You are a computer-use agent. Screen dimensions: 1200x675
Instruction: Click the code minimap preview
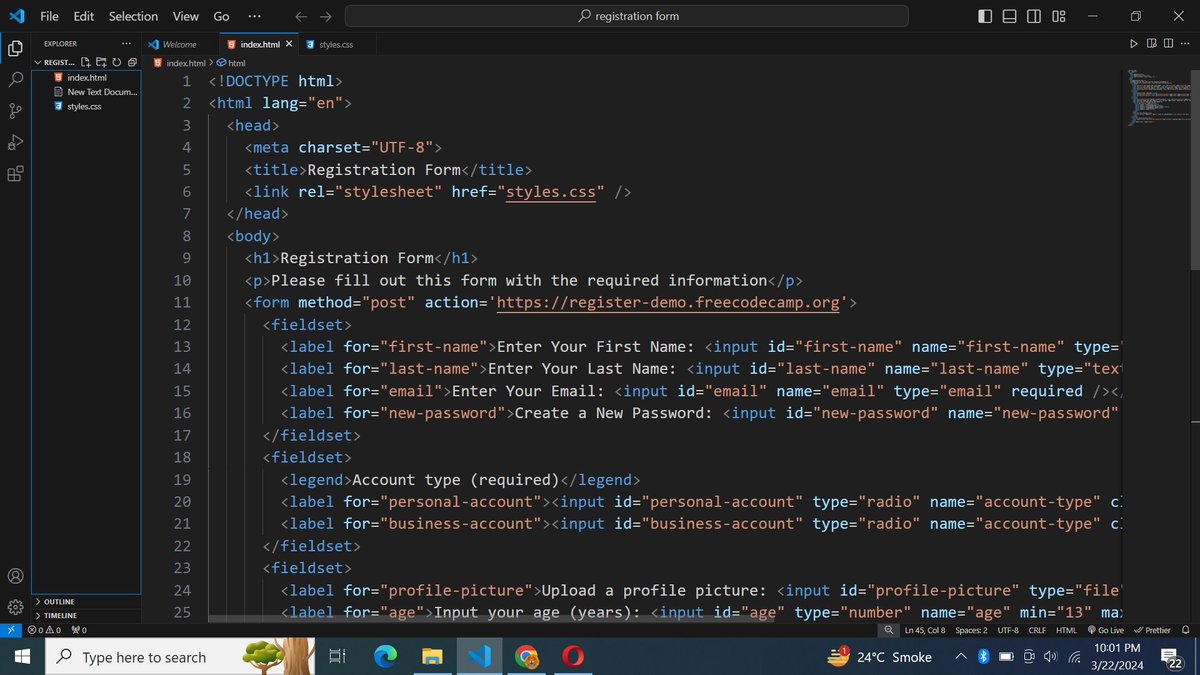click(1157, 97)
